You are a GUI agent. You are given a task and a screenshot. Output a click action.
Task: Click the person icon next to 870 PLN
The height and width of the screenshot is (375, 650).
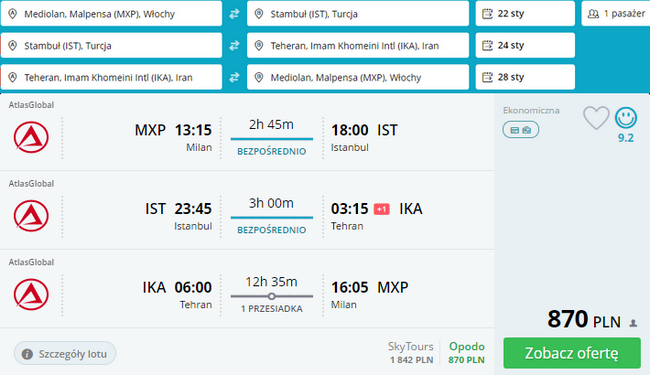[633, 323]
